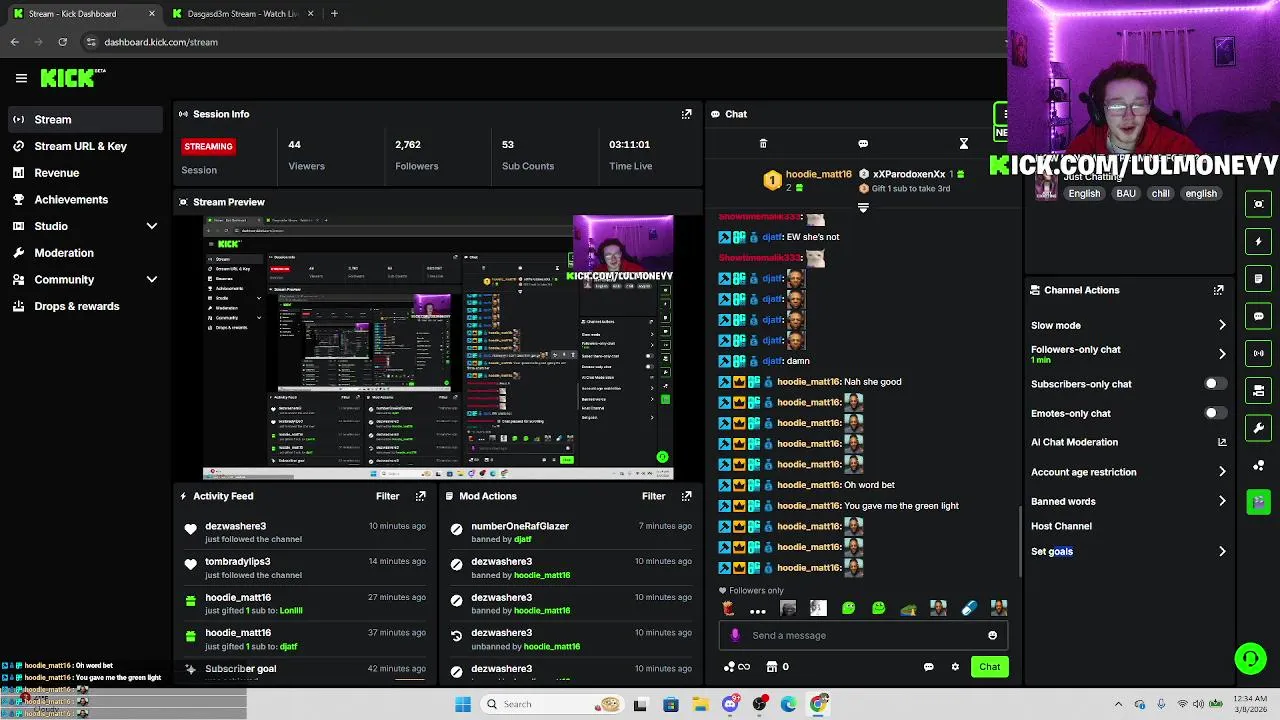
Task: Pop out the Session Info panel
Action: (686, 114)
